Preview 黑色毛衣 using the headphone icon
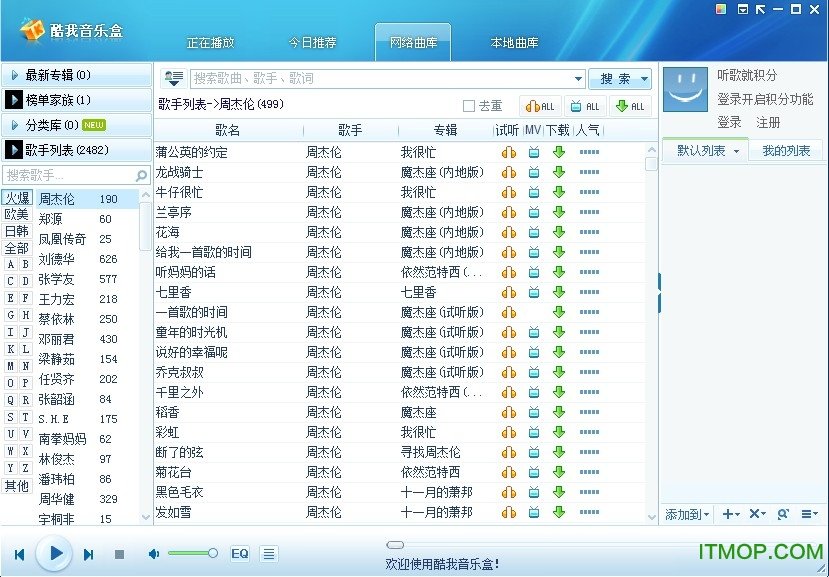Image resolution: width=829 pixels, height=577 pixels. 509,492
